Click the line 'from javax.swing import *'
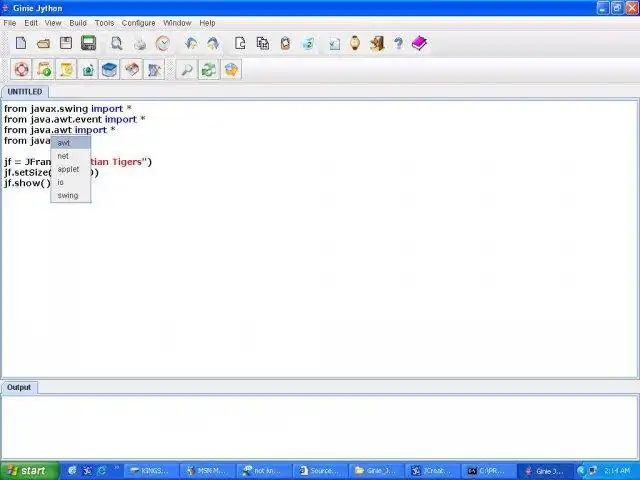The image size is (640, 480). point(68,109)
